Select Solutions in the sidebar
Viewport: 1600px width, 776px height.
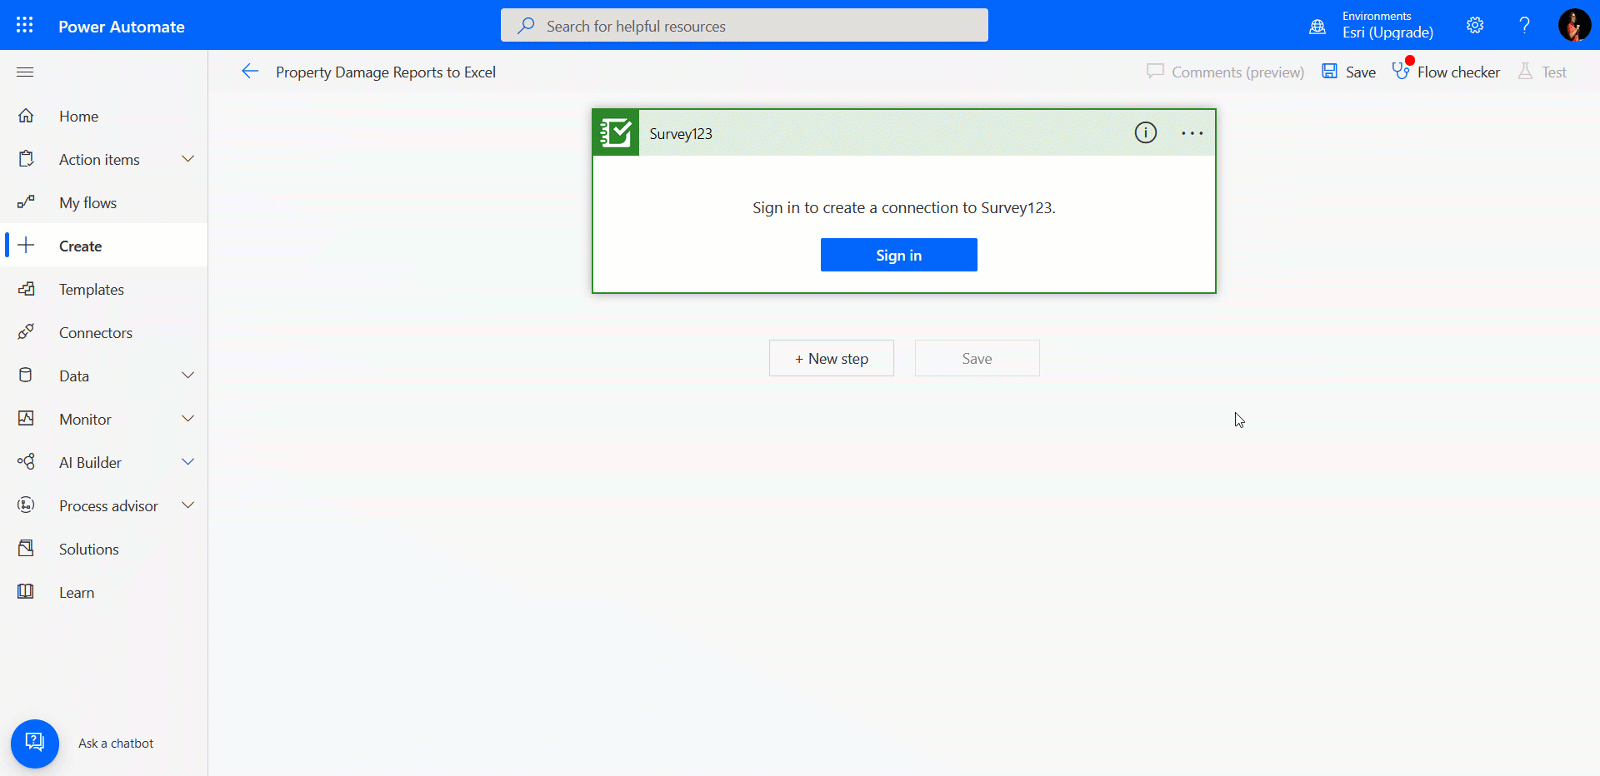104,548
